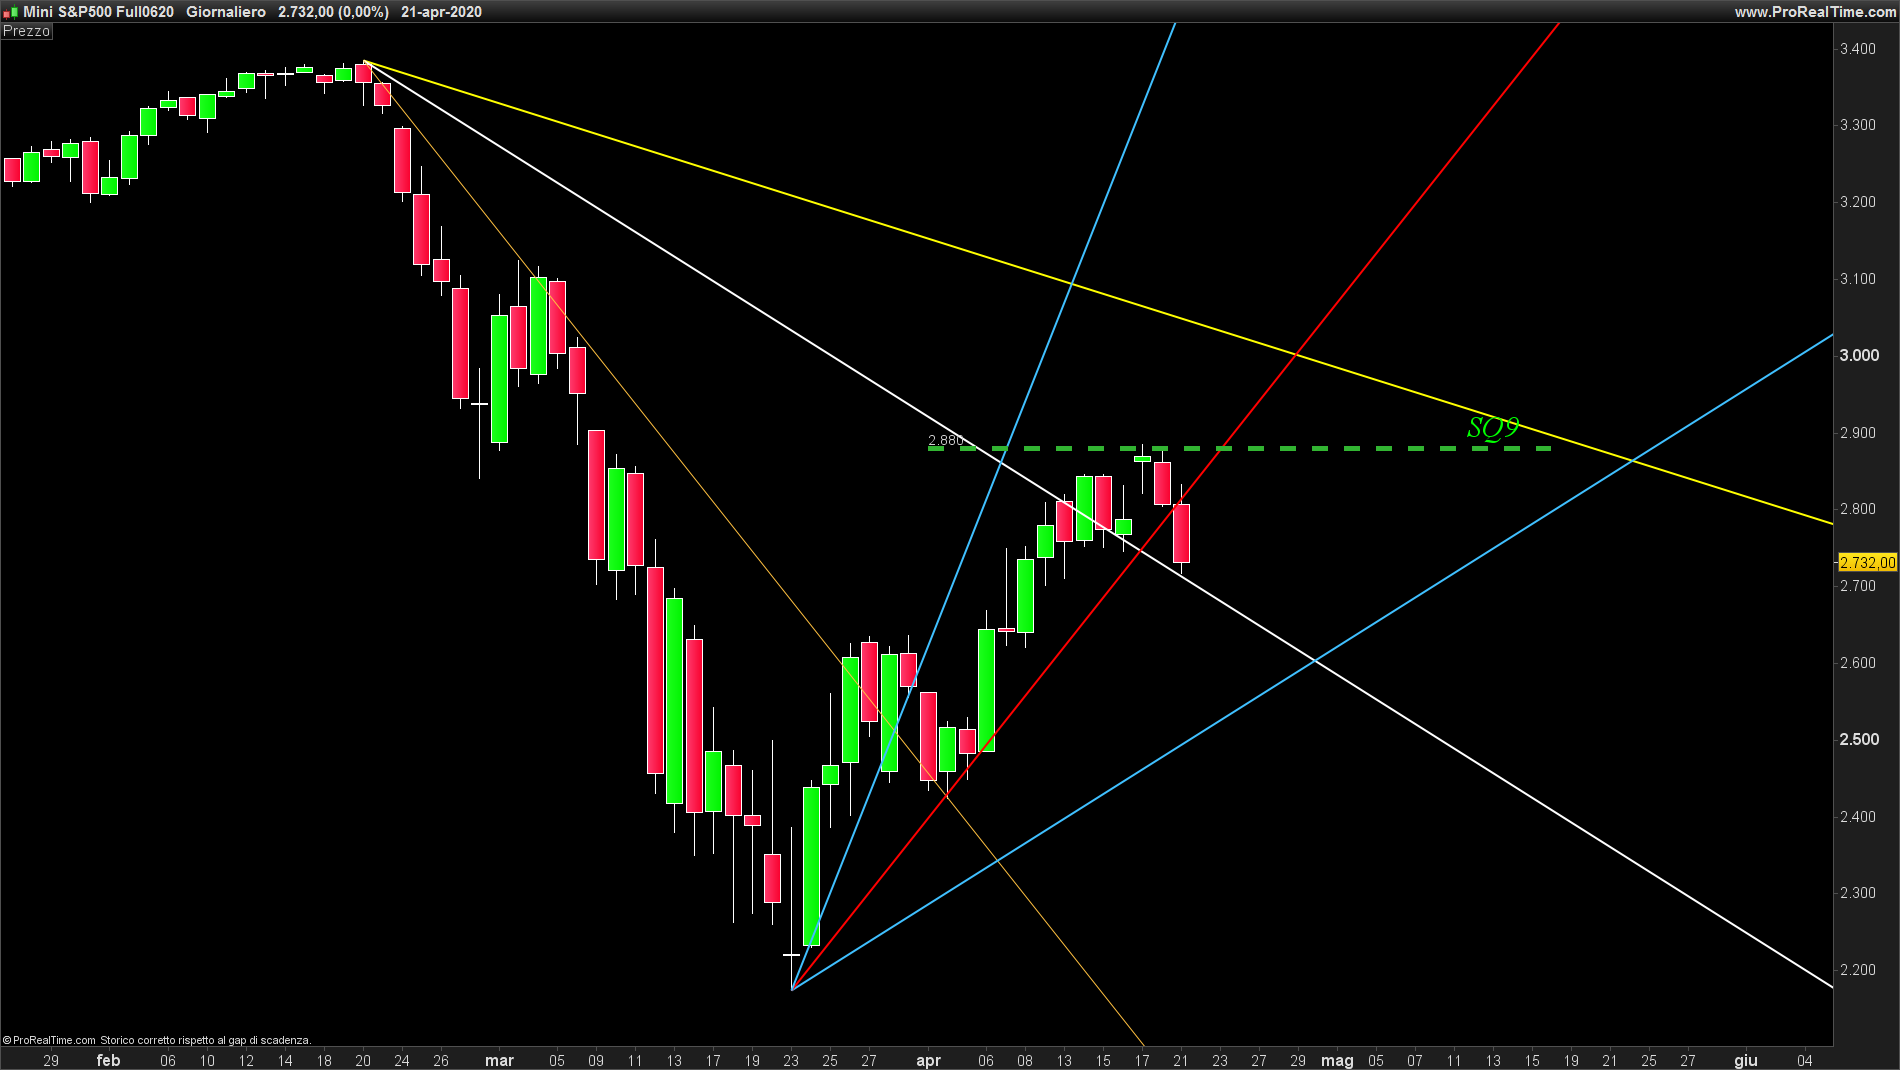Click the 2.200 price axis label

pos(1858,969)
